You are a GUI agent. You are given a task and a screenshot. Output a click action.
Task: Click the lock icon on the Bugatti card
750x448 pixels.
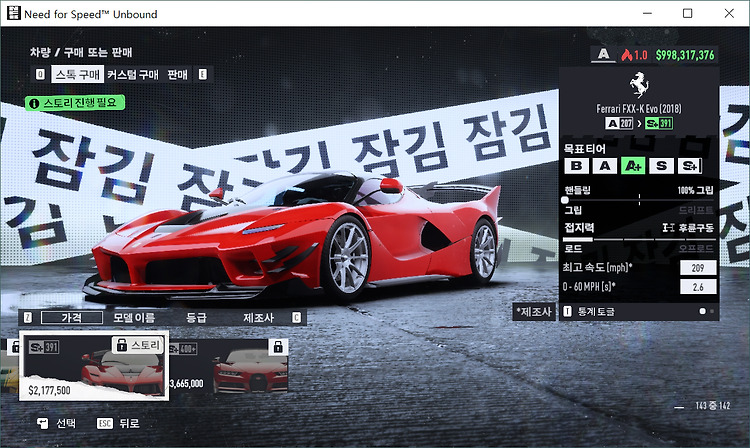pyautogui.click(x=278, y=347)
